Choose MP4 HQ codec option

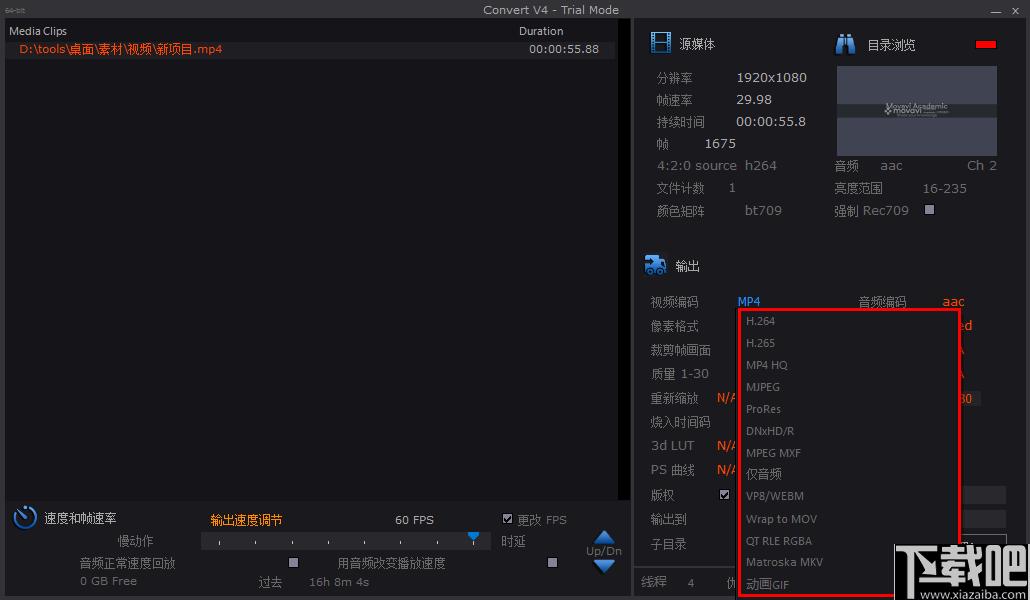tap(767, 365)
